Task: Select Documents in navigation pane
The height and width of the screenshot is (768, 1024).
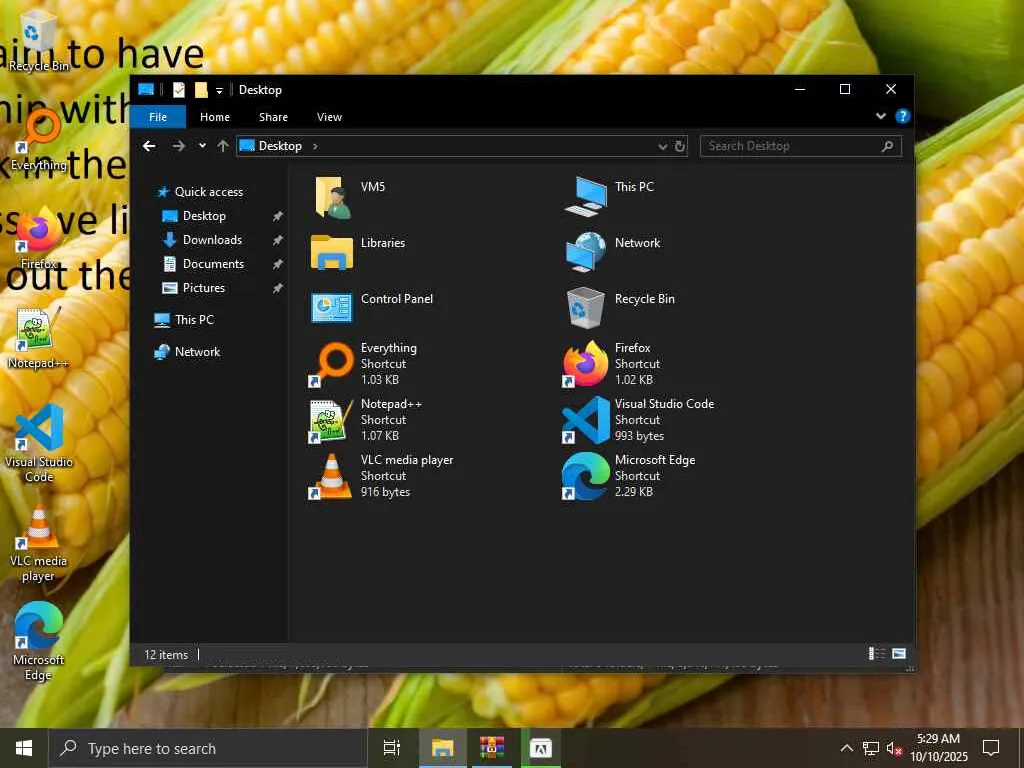Action: pyautogui.click(x=204, y=264)
